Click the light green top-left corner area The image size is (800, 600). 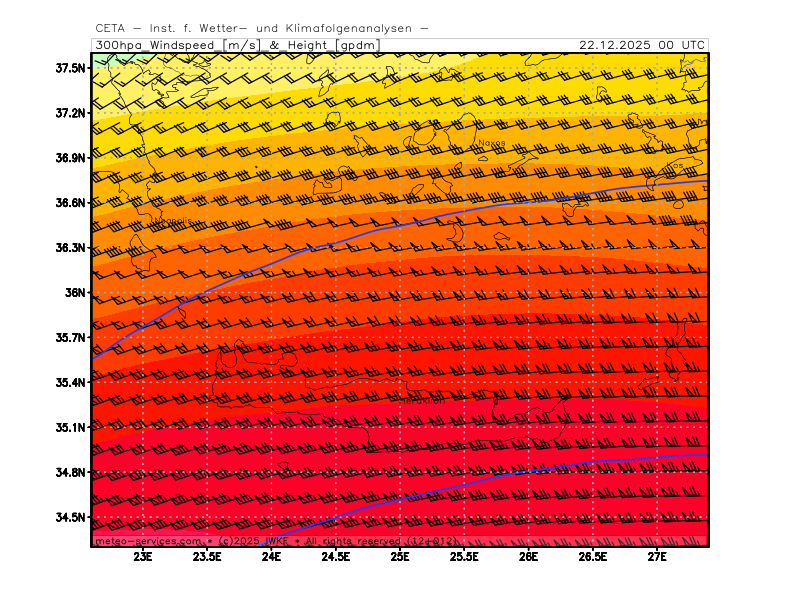[x=100, y=58]
